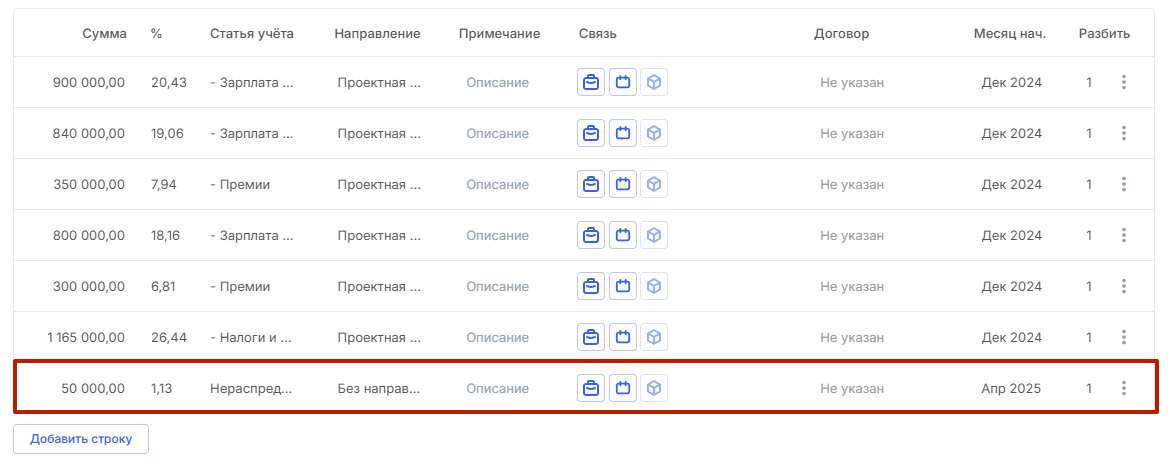1171x465 pixels.
Task: Click briefcase link icon in 50 000,00 row
Action: 591,388
